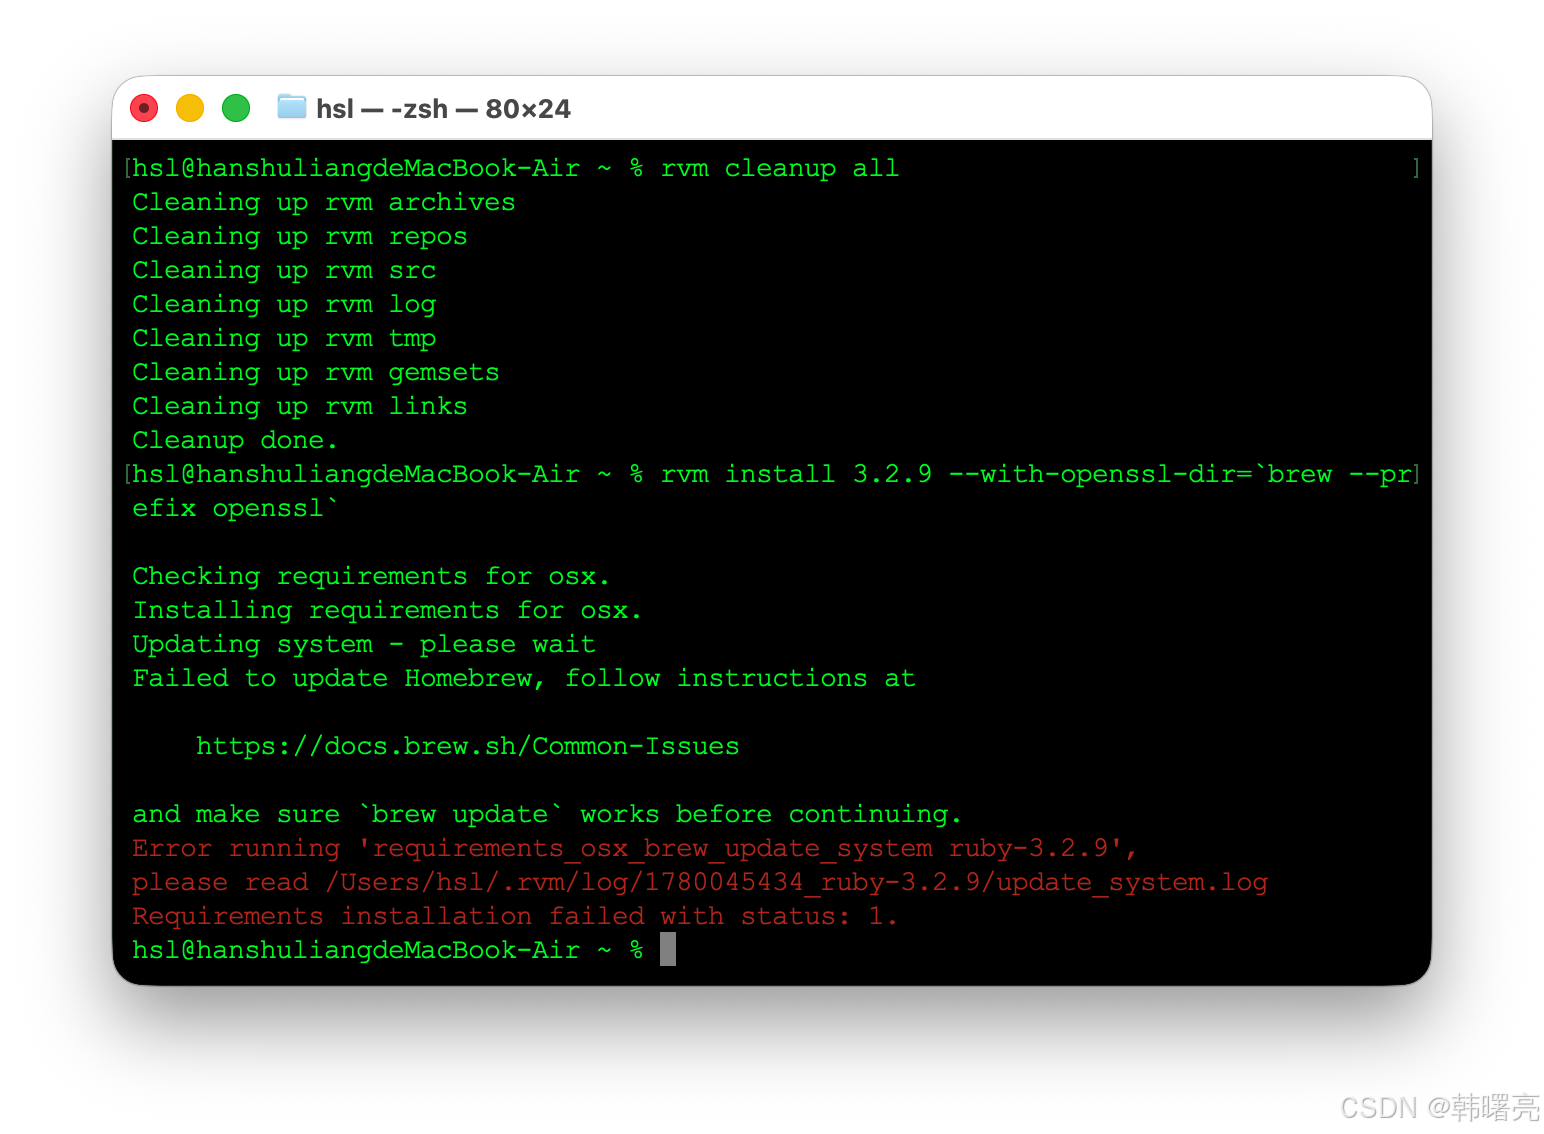Viewport: 1544px width, 1134px height.
Task: Open the docs.brew.sh Common-Issues URL
Action: coord(468,746)
